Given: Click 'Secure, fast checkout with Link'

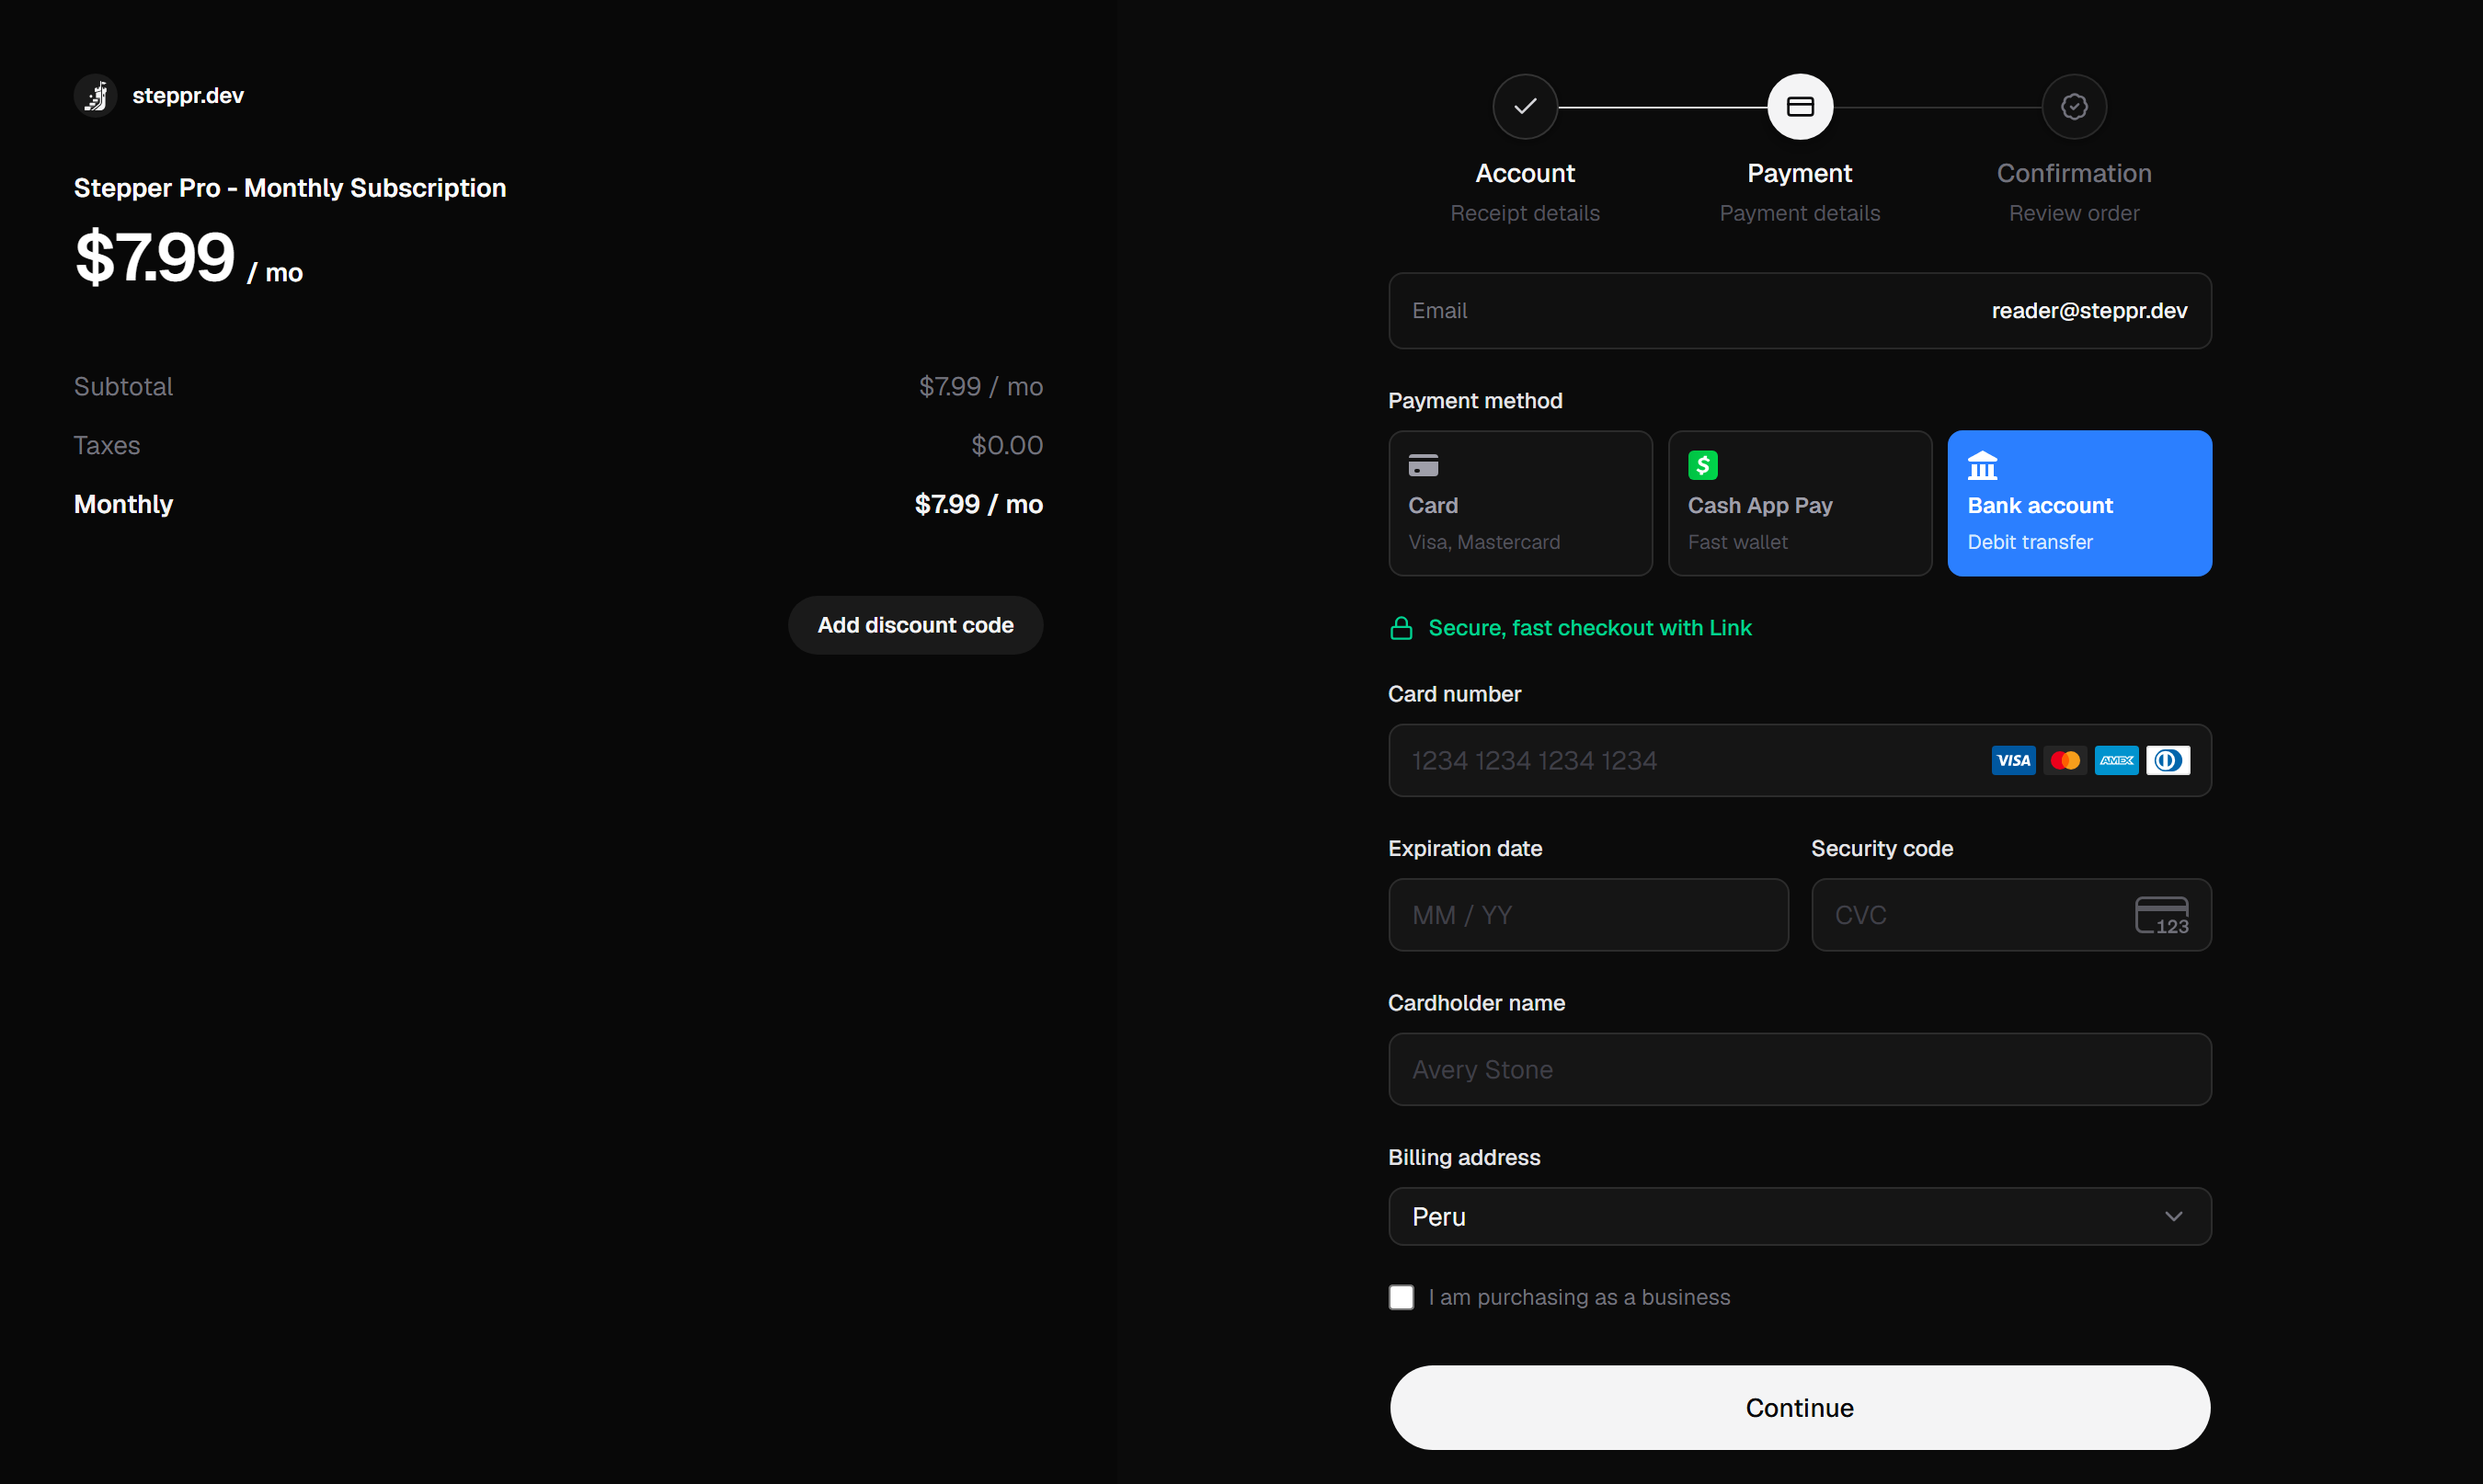Looking at the screenshot, I should [x=1590, y=628].
